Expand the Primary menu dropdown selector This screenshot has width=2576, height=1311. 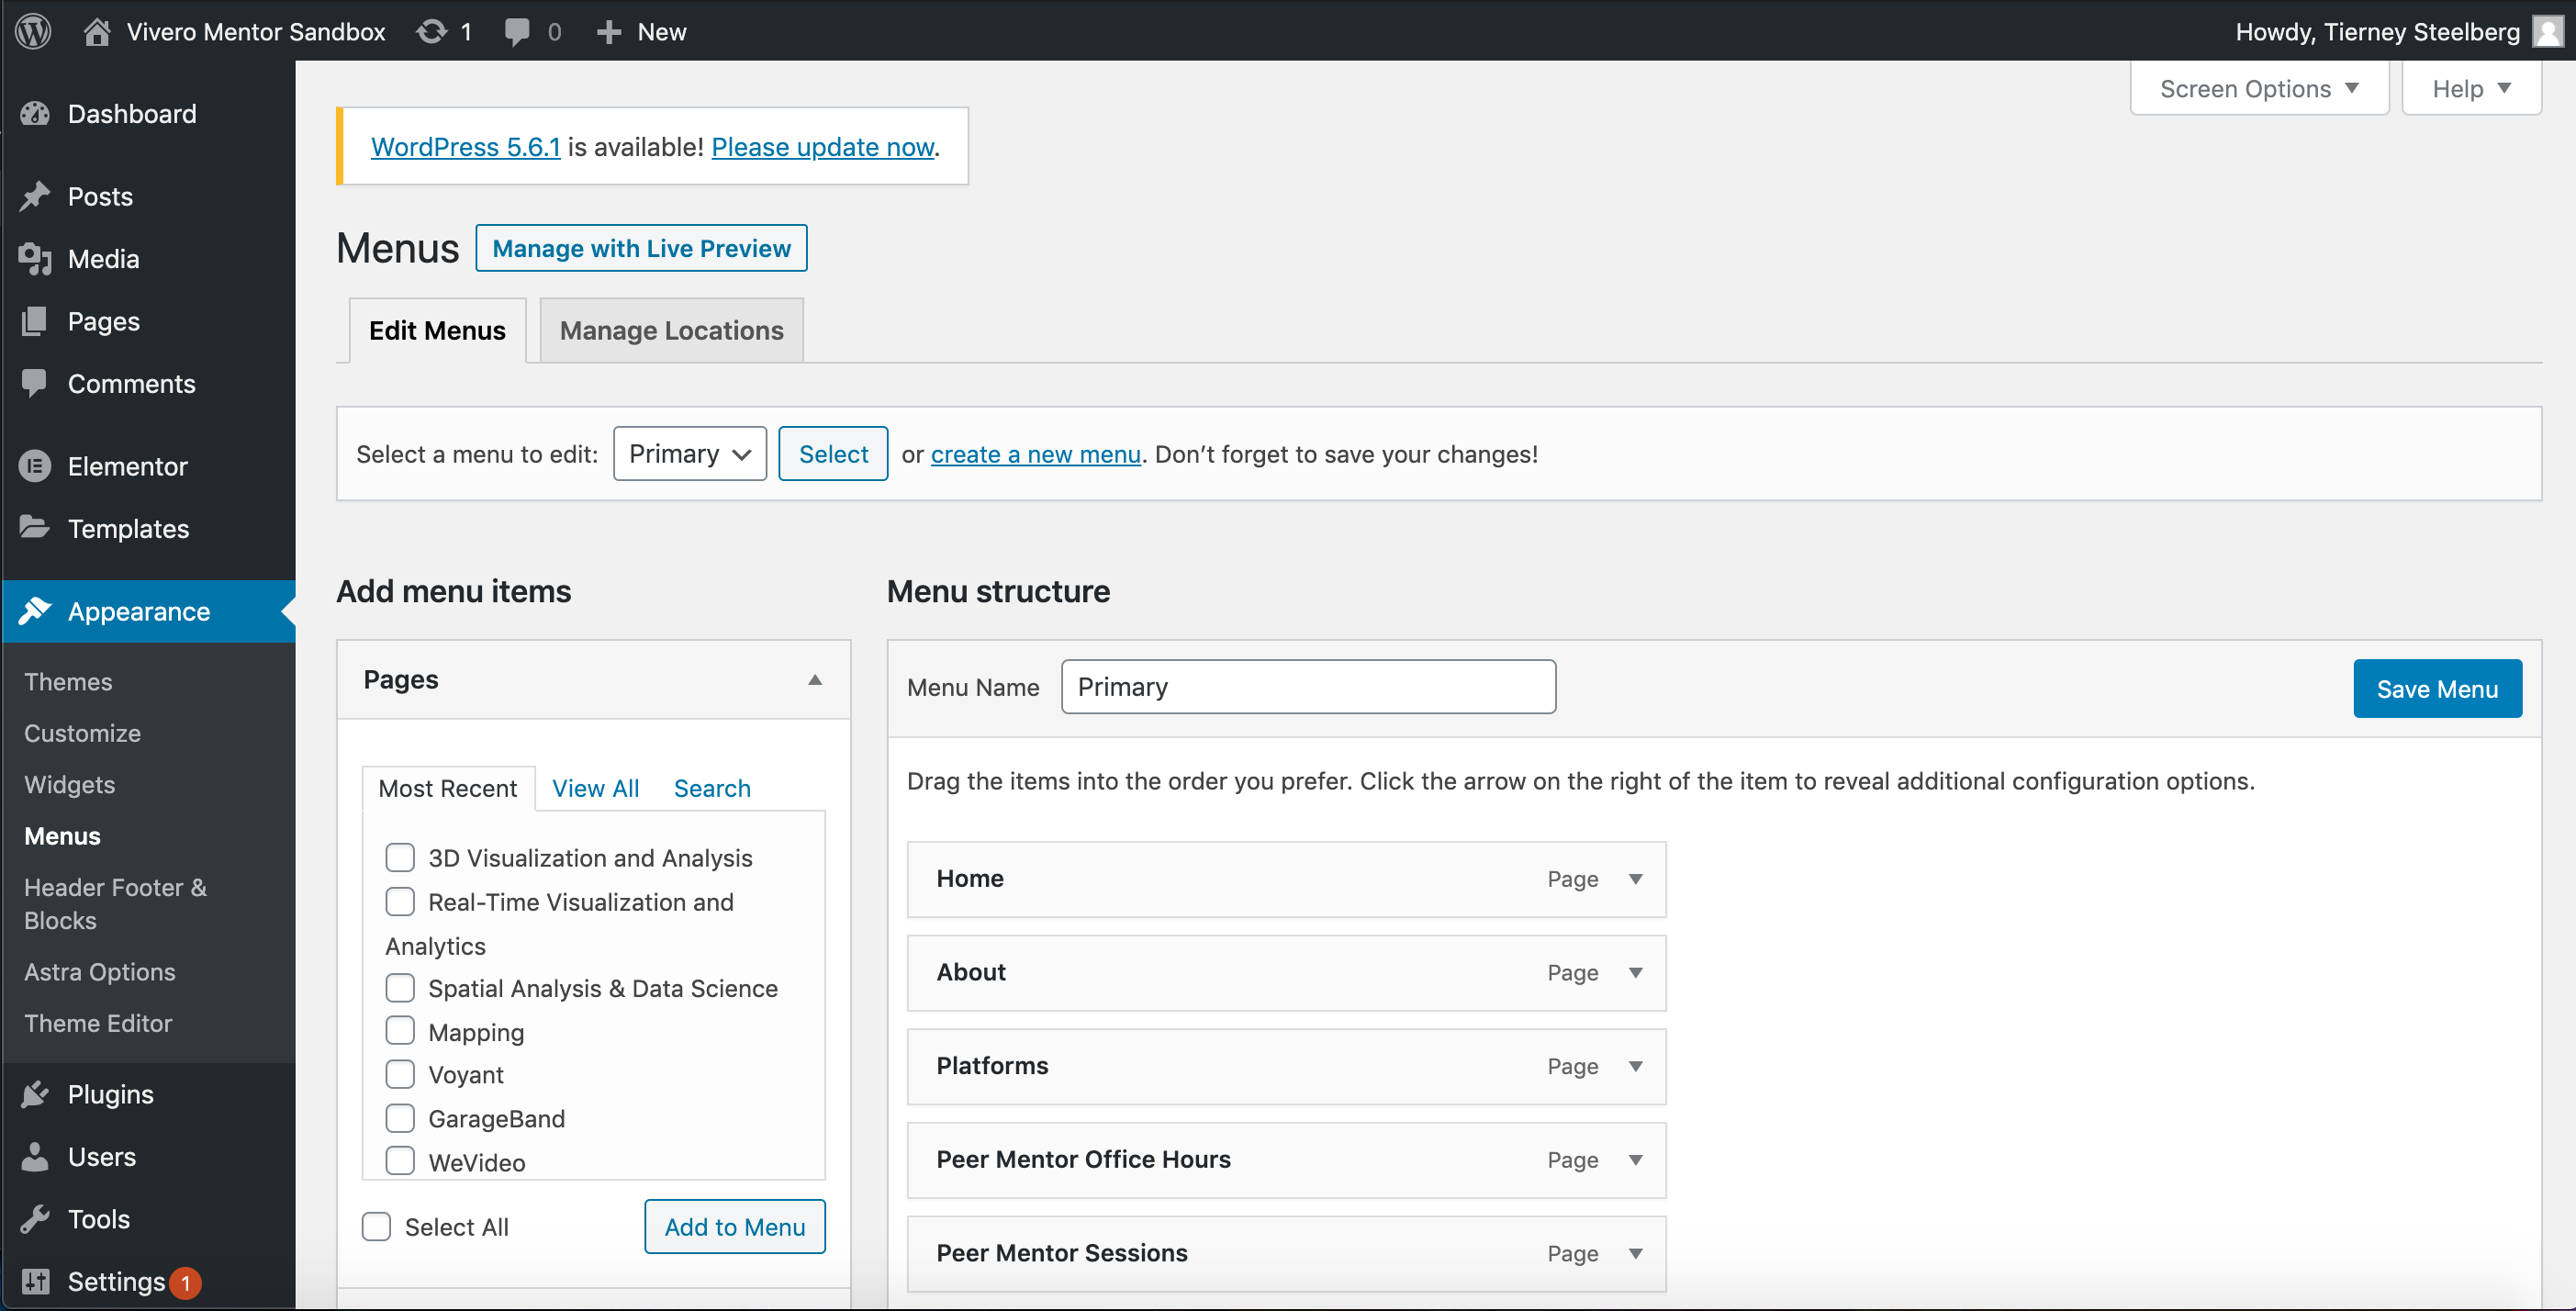pyautogui.click(x=689, y=454)
